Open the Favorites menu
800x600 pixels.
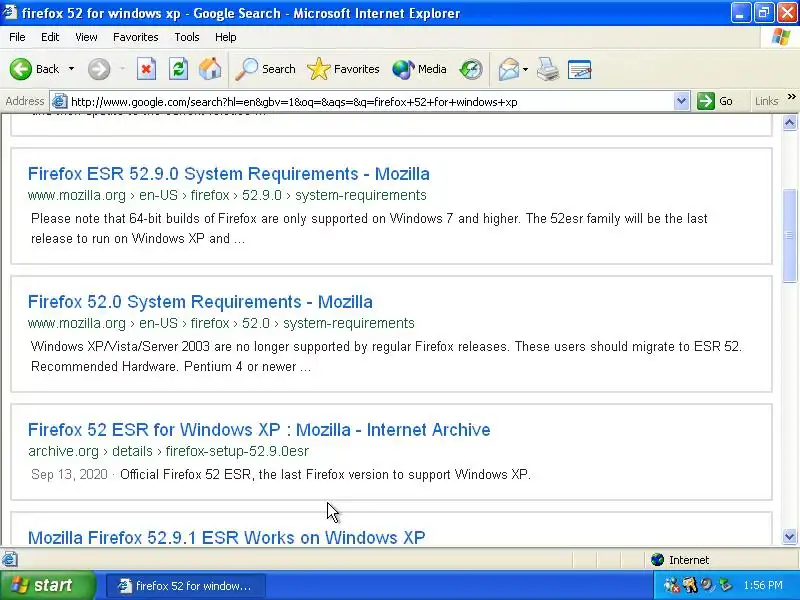136,37
